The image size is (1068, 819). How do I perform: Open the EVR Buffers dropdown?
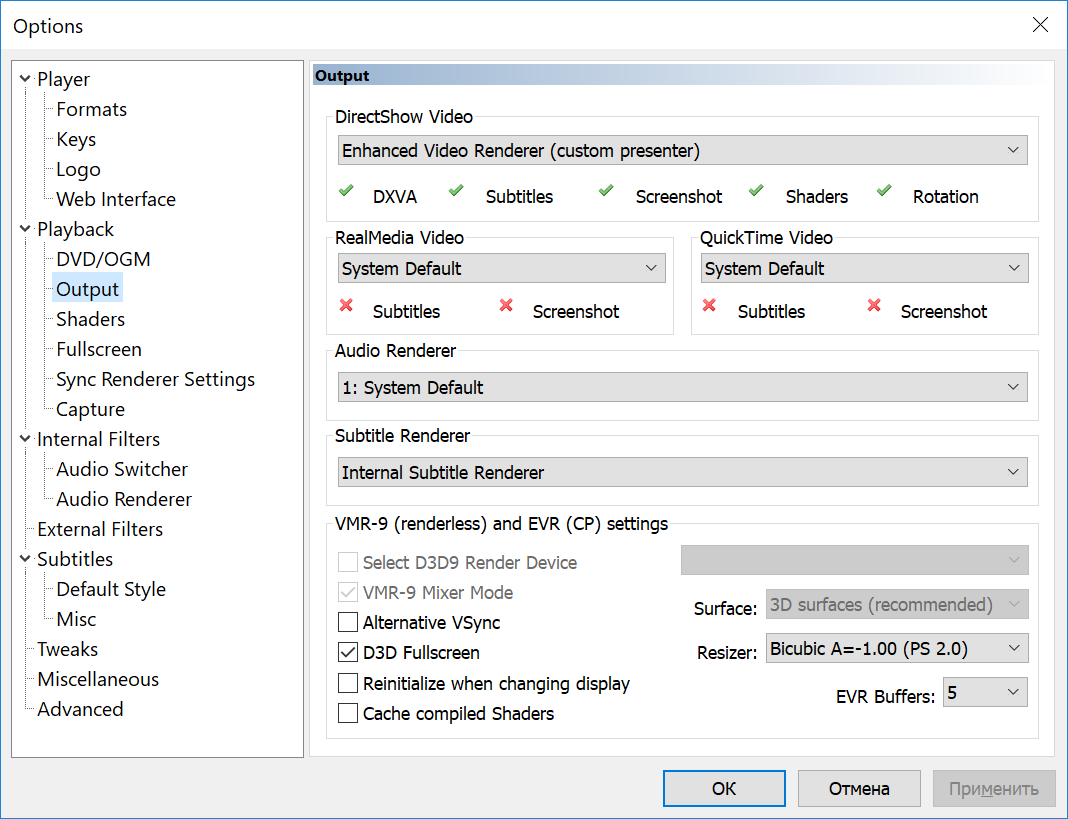click(984, 692)
